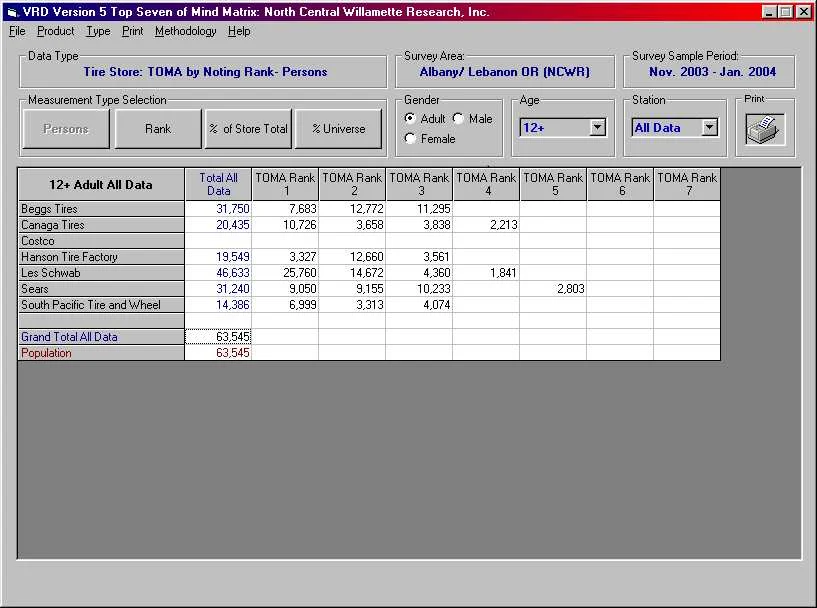Viewport: 817px width, 608px height.
Task: Select the Costco row header
Action: tap(101, 241)
